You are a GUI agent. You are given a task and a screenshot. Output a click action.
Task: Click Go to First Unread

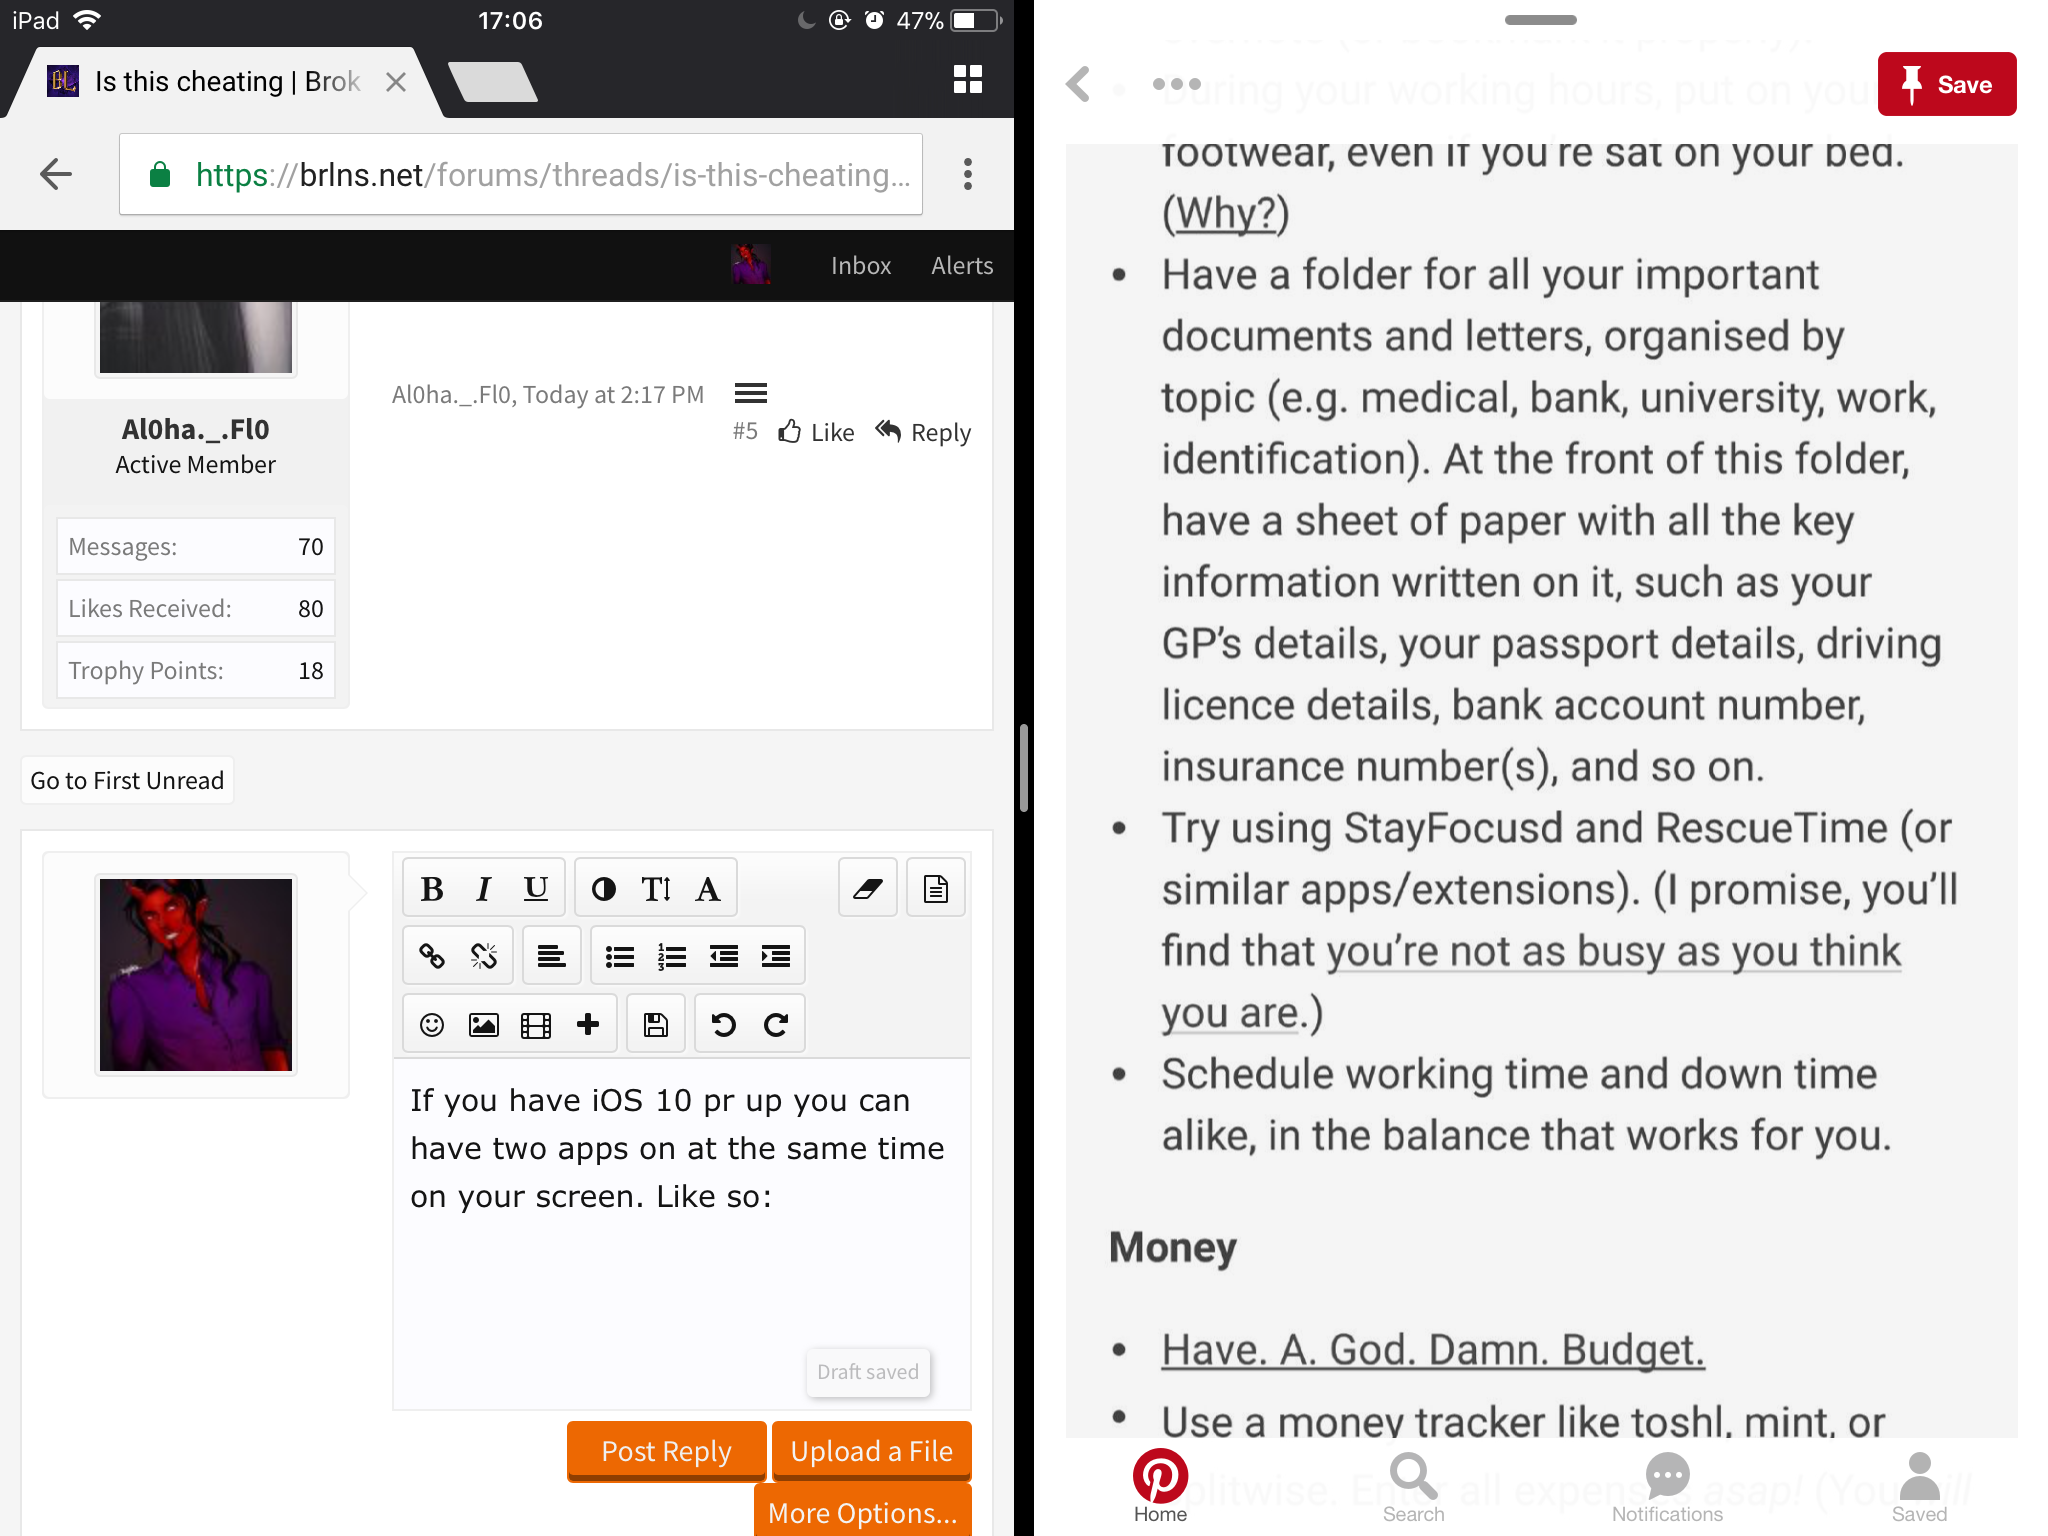127,780
